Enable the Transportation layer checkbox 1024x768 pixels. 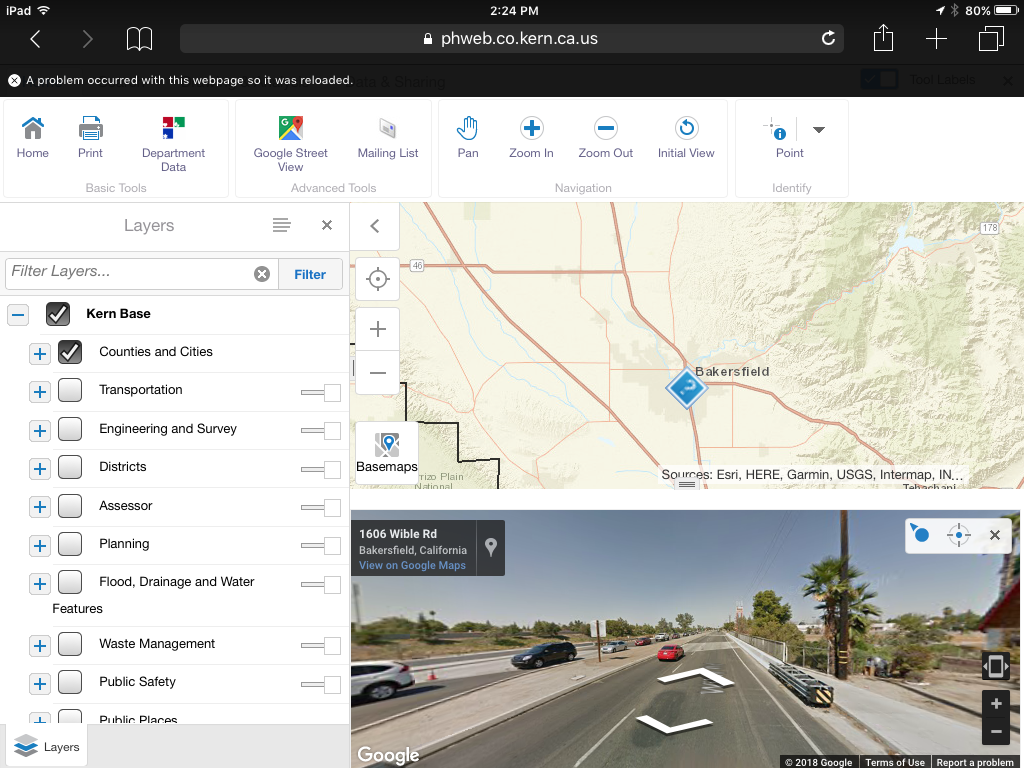70,391
